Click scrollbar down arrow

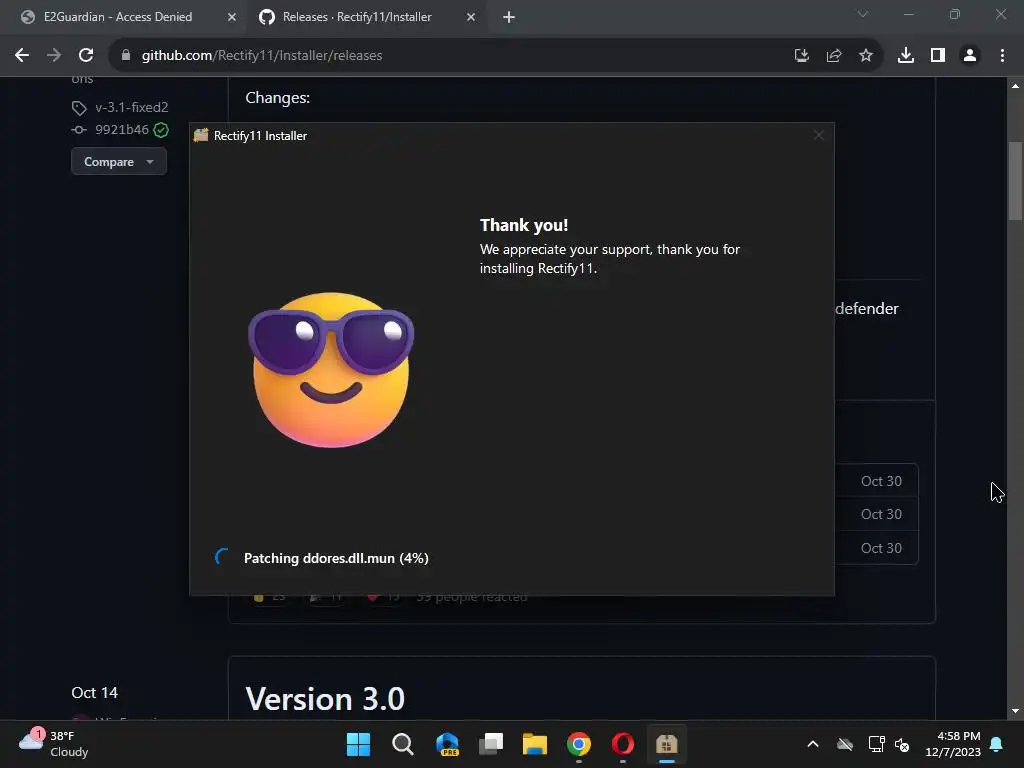point(1015,711)
